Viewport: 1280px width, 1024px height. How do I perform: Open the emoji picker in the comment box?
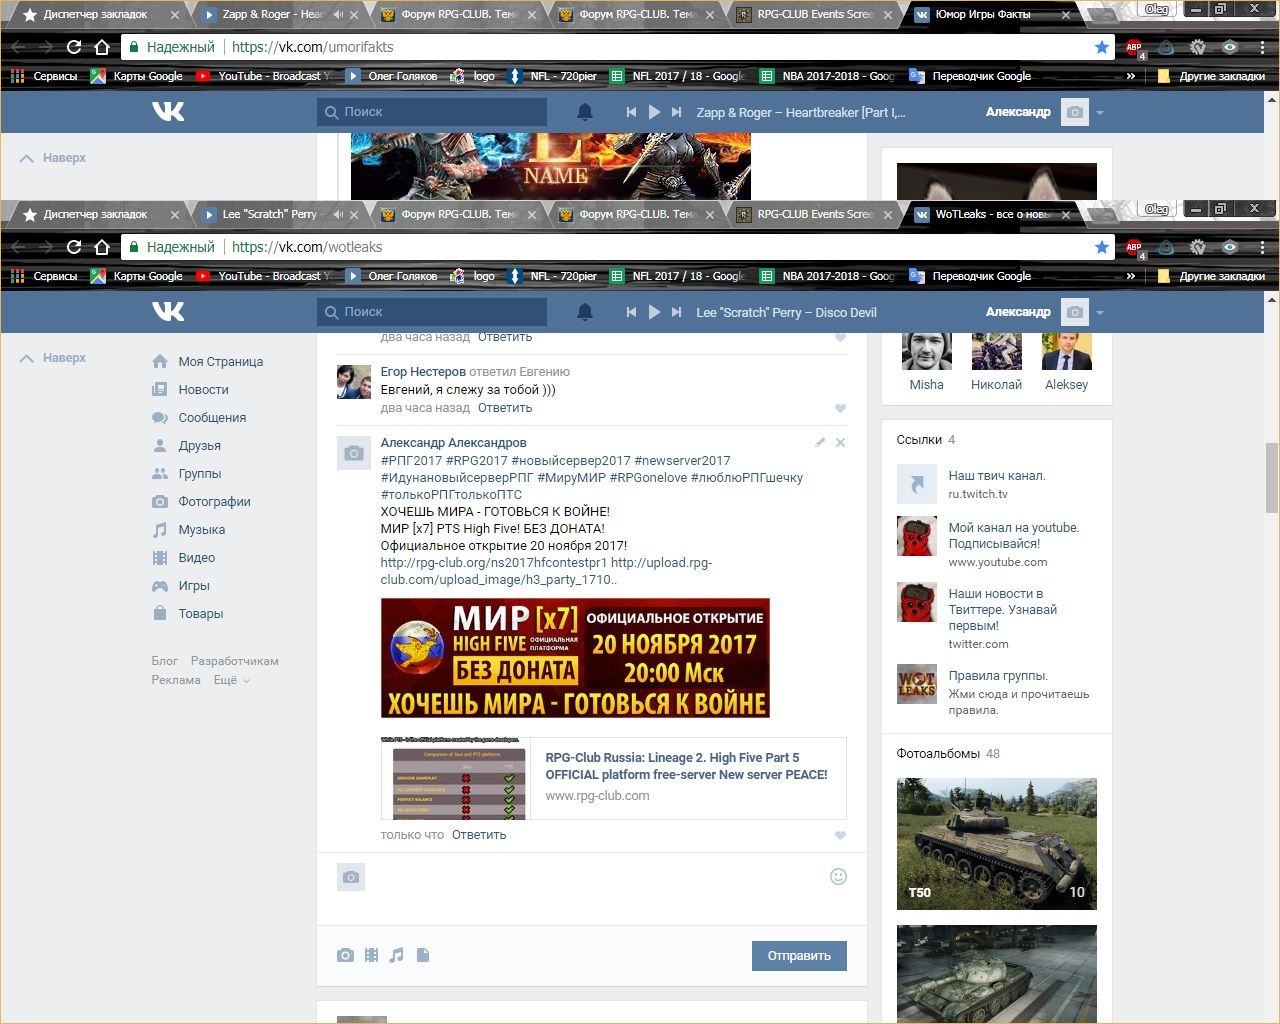point(839,876)
